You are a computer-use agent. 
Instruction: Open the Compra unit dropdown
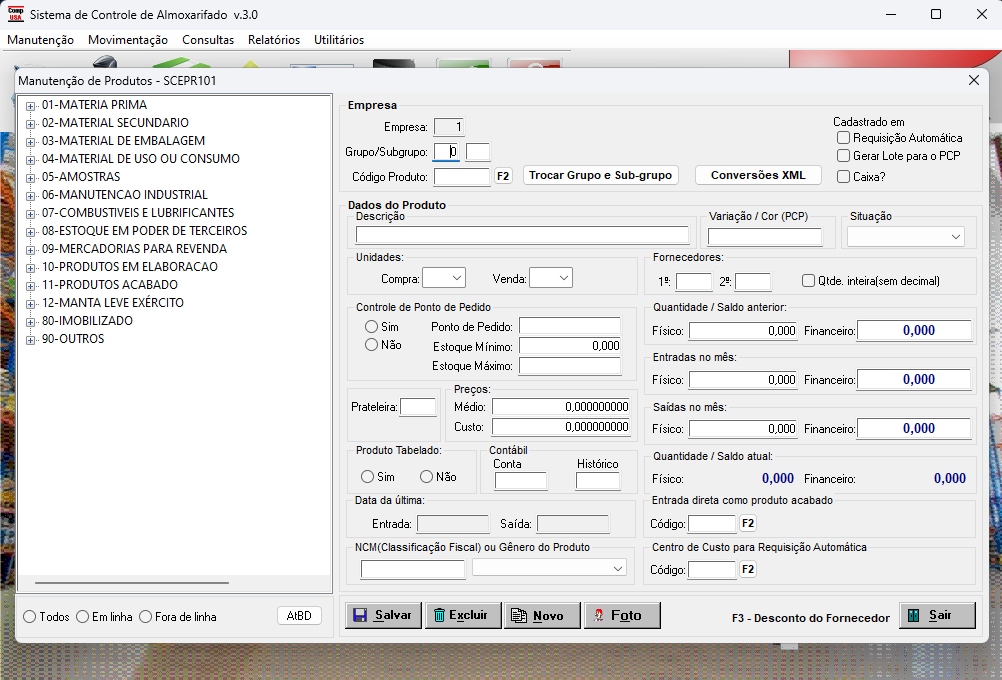coord(444,278)
